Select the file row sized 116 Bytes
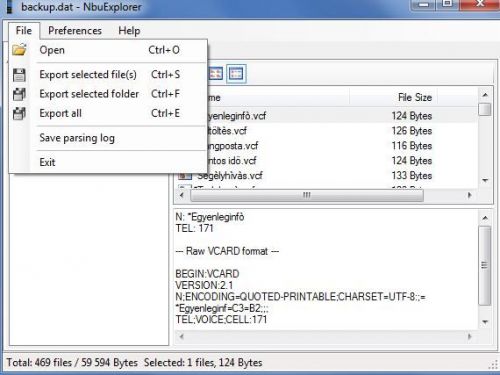The image size is (500, 375). tap(342, 146)
